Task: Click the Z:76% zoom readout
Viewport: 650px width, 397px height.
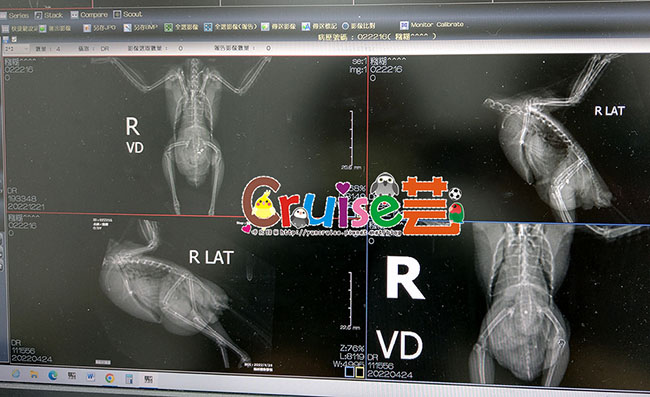Action: point(352,349)
